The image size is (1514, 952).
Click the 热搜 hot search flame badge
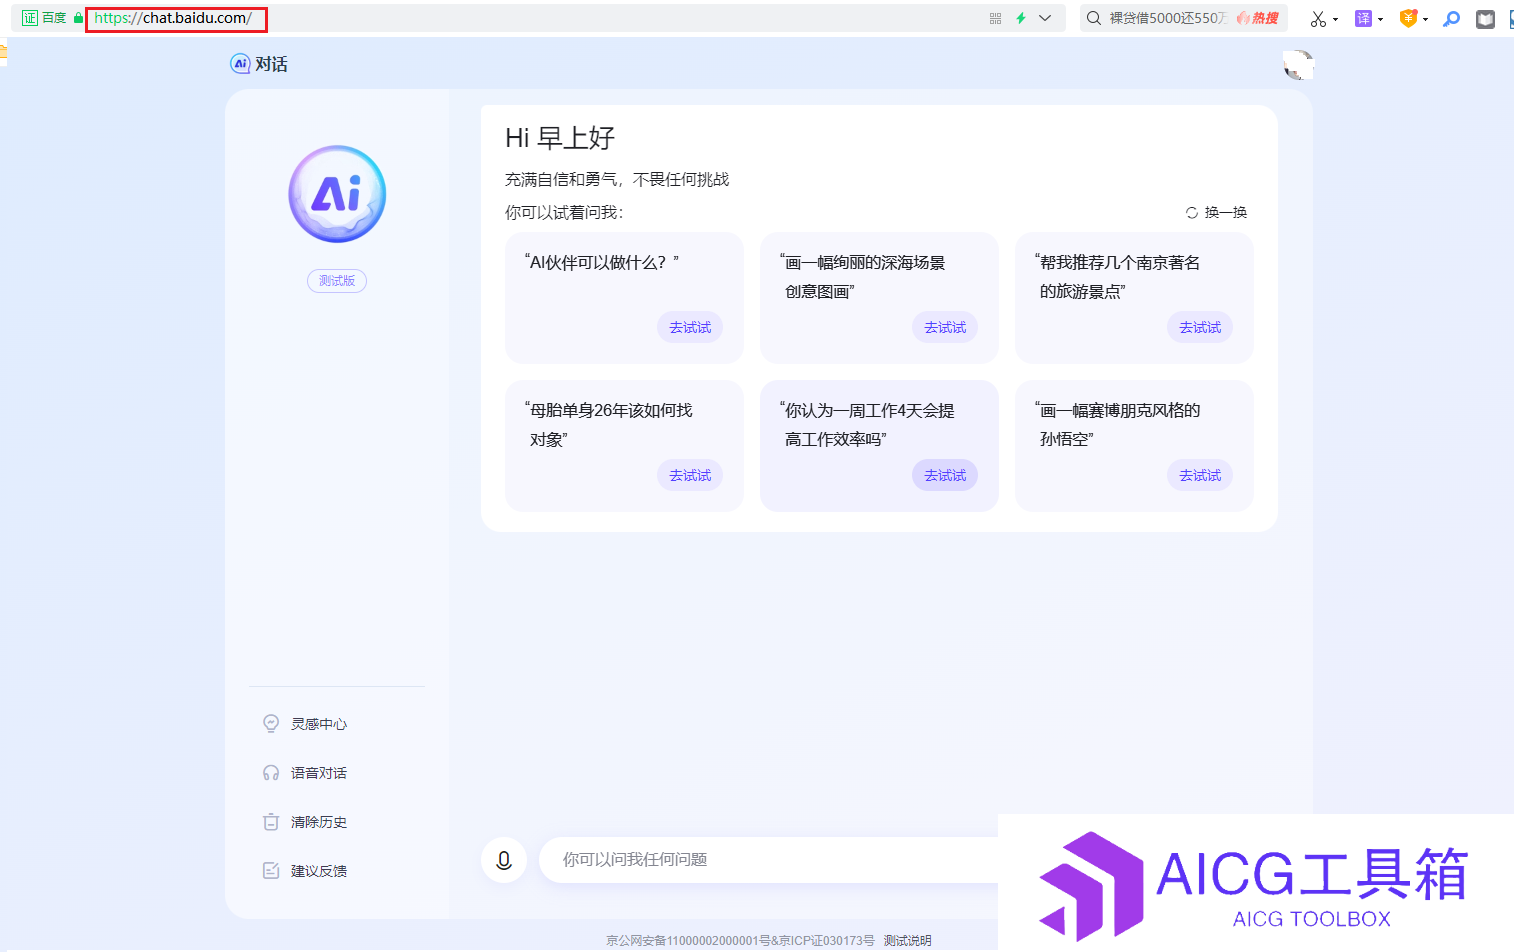pos(1258,18)
